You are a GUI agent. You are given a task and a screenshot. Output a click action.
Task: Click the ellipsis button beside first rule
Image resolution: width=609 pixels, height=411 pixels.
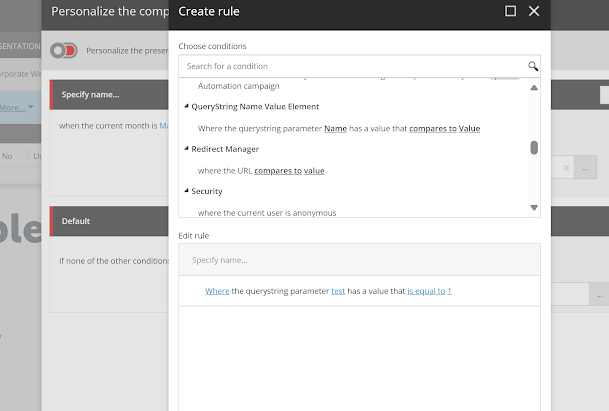point(585,168)
